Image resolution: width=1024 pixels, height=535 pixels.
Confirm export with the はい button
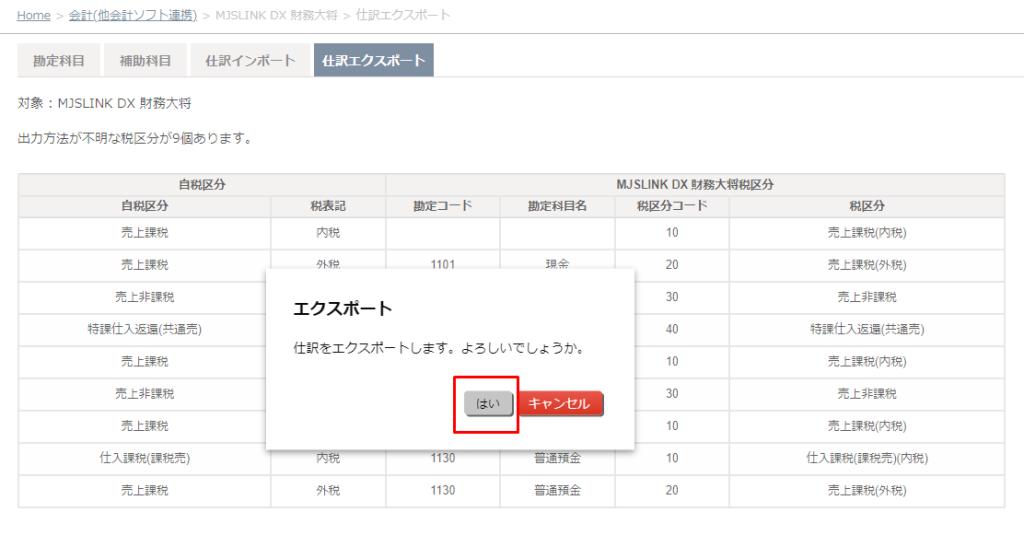point(488,404)
